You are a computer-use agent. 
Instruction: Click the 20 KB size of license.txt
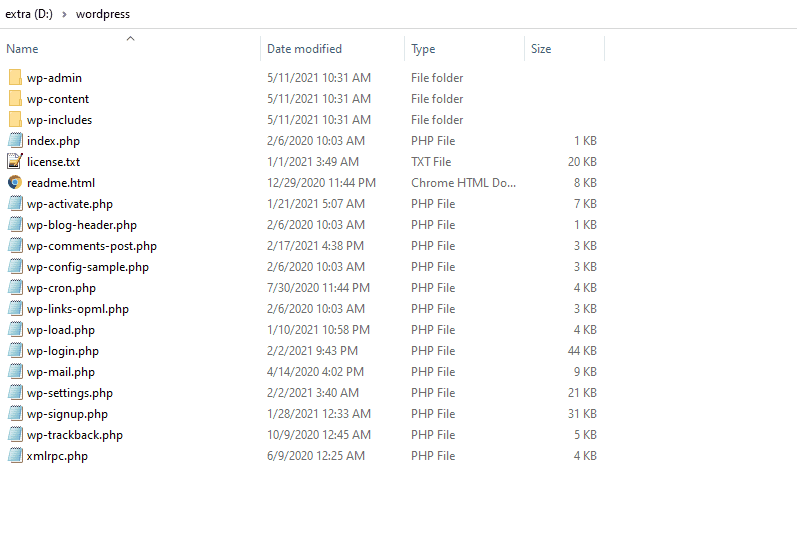click(582, 162)
